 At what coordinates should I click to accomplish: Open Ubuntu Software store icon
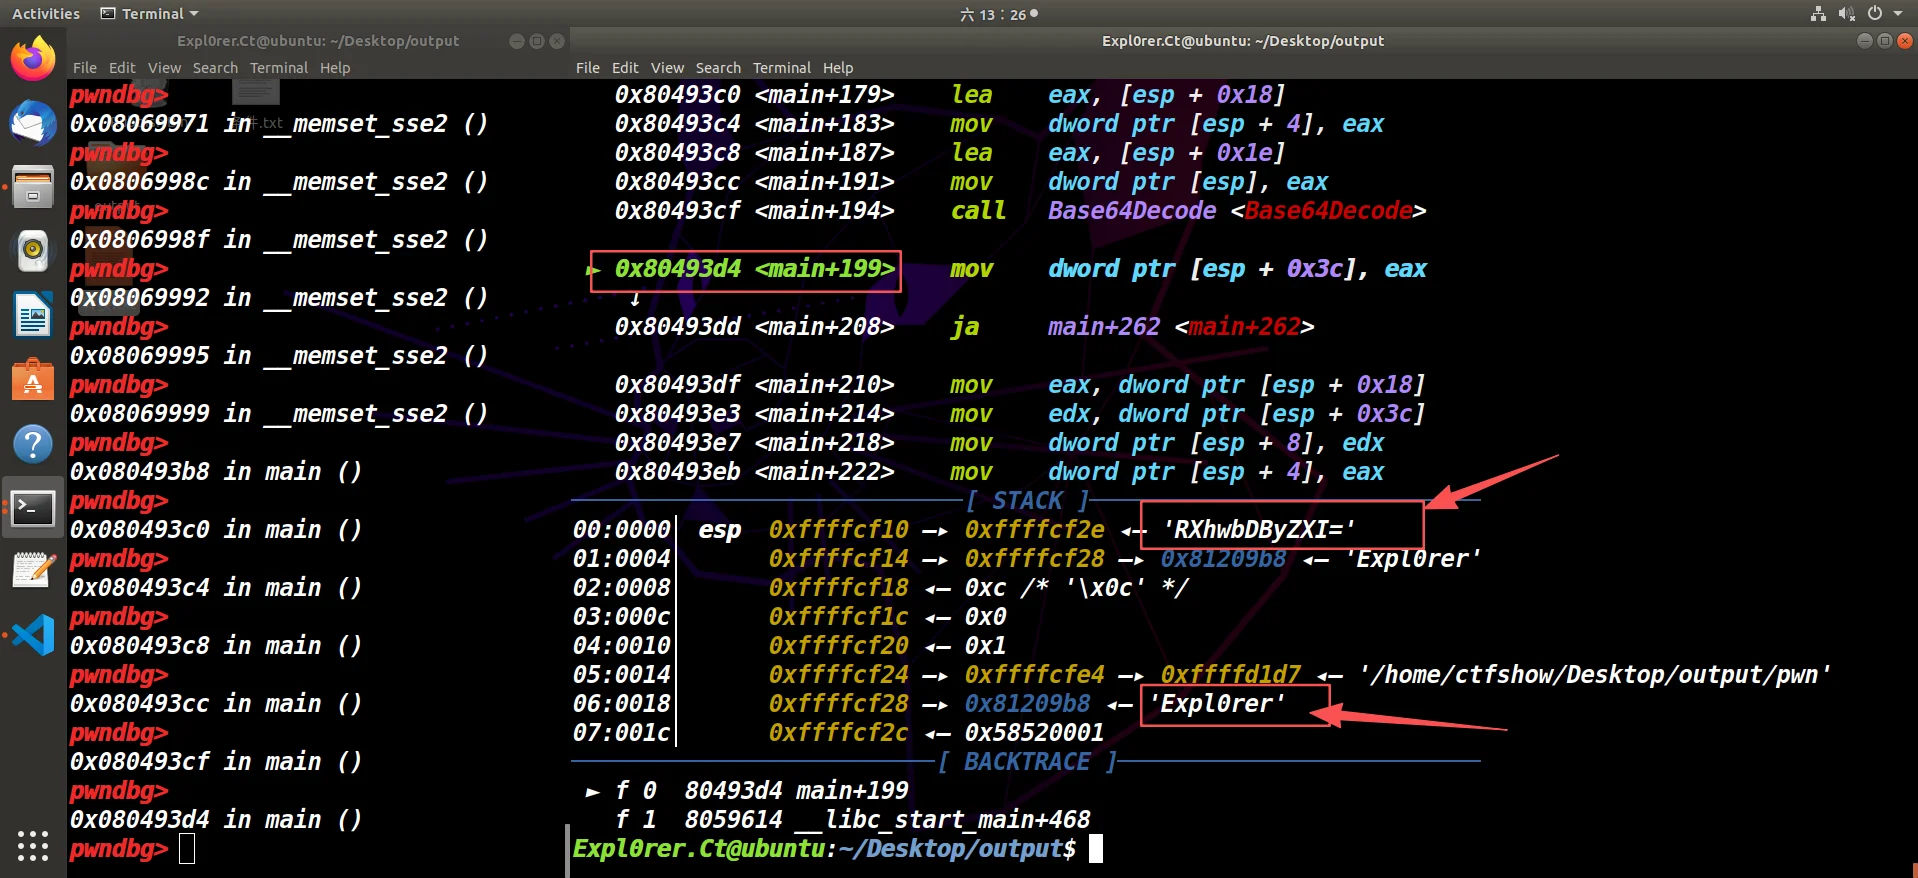(x=33, y=380)
